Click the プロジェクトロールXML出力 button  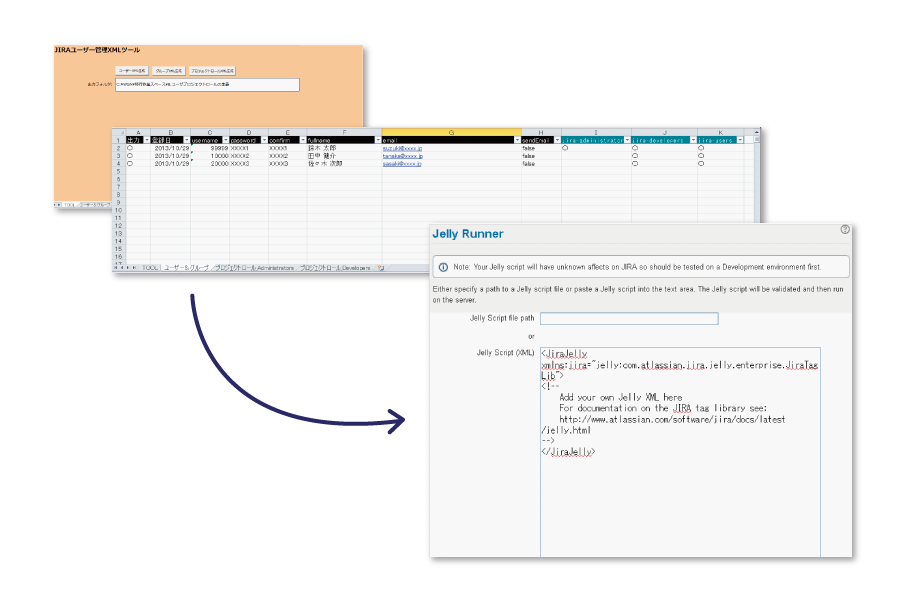point(212,71)
